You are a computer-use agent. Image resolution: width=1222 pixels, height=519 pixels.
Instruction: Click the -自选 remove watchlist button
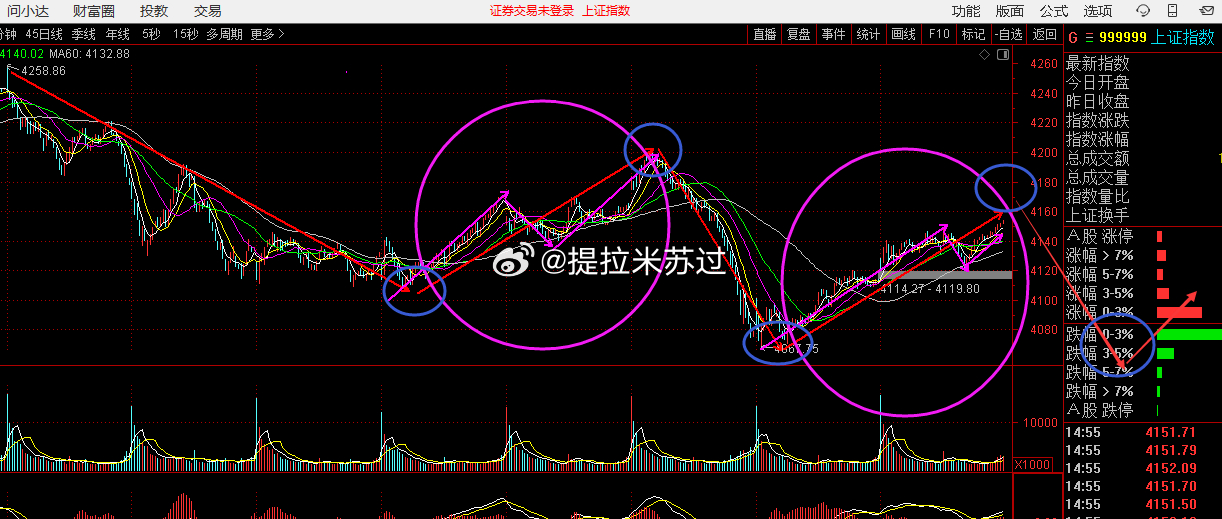[x=1008, y=34]
